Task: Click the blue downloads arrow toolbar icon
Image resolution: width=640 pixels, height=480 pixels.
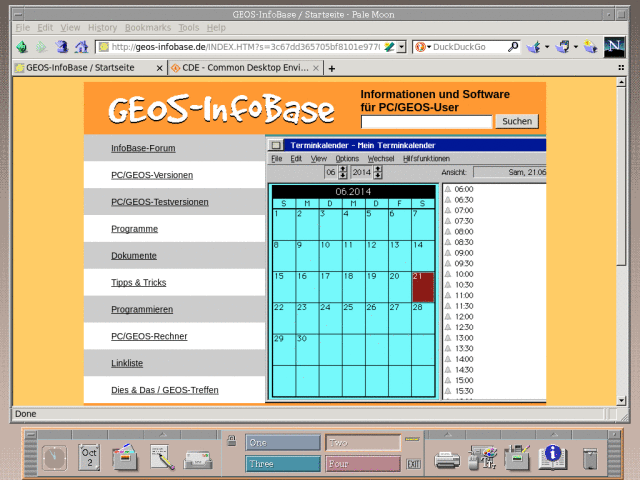Action: click(x=534, y=47)
